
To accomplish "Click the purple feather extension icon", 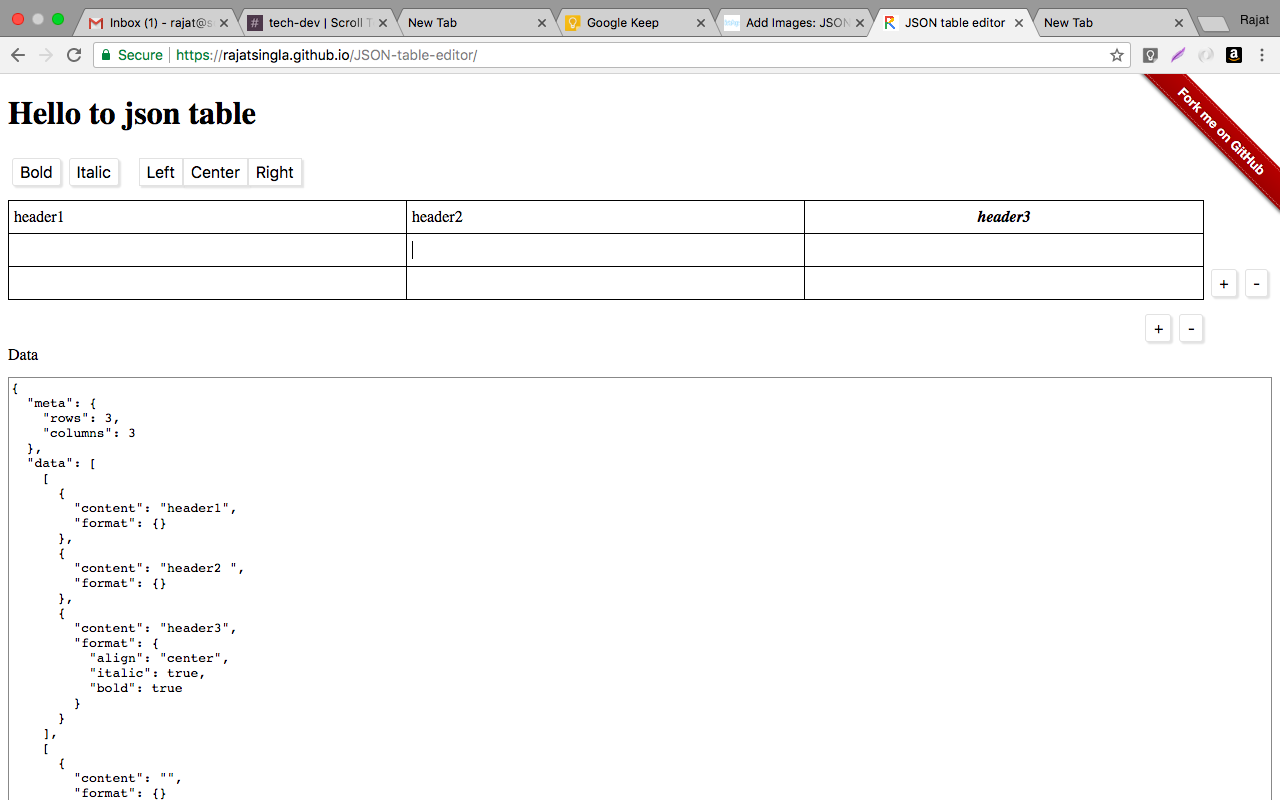I will pyautogui.click(x=1178, y=55).
